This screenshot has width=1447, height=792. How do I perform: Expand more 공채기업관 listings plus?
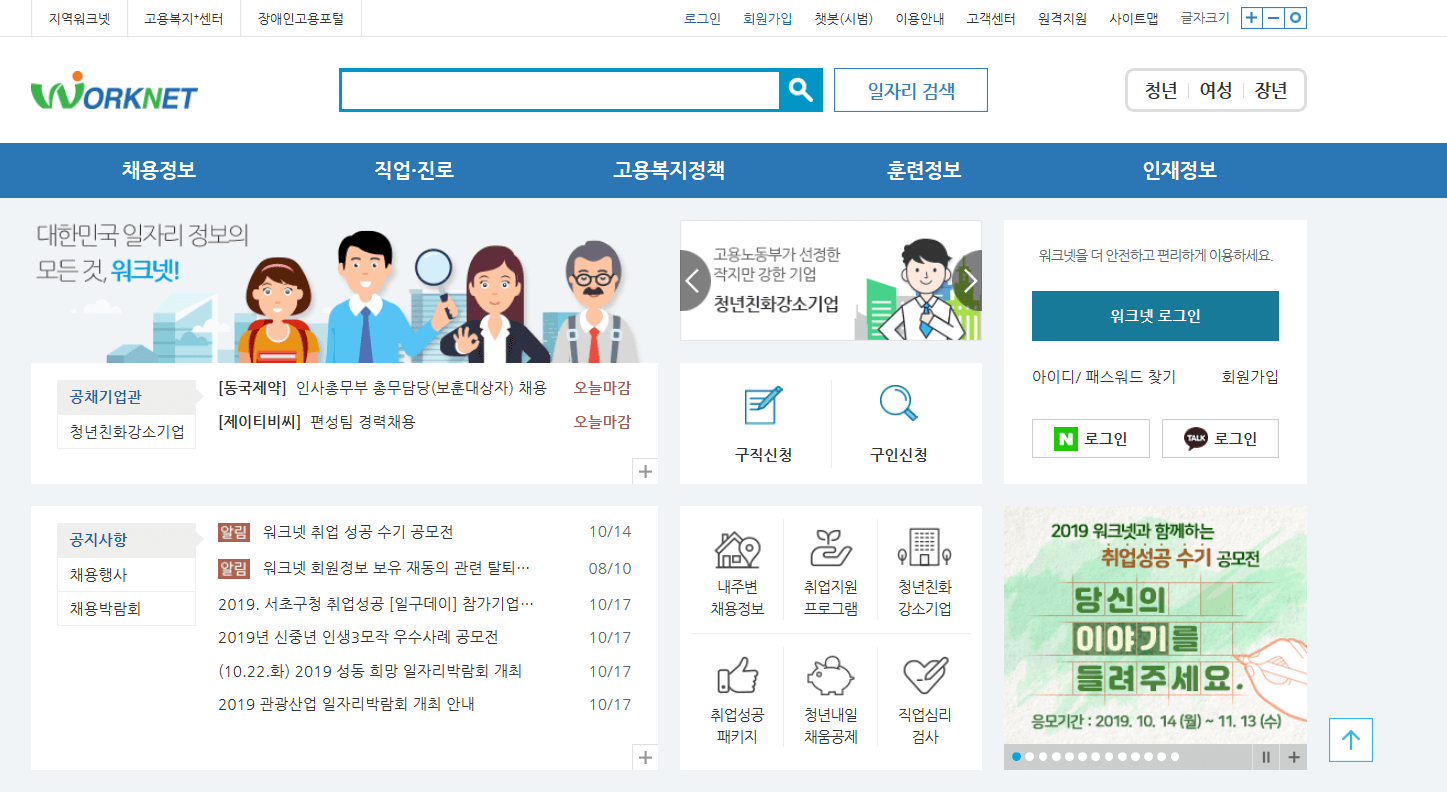pyautogui.click(x=646, y=472)
